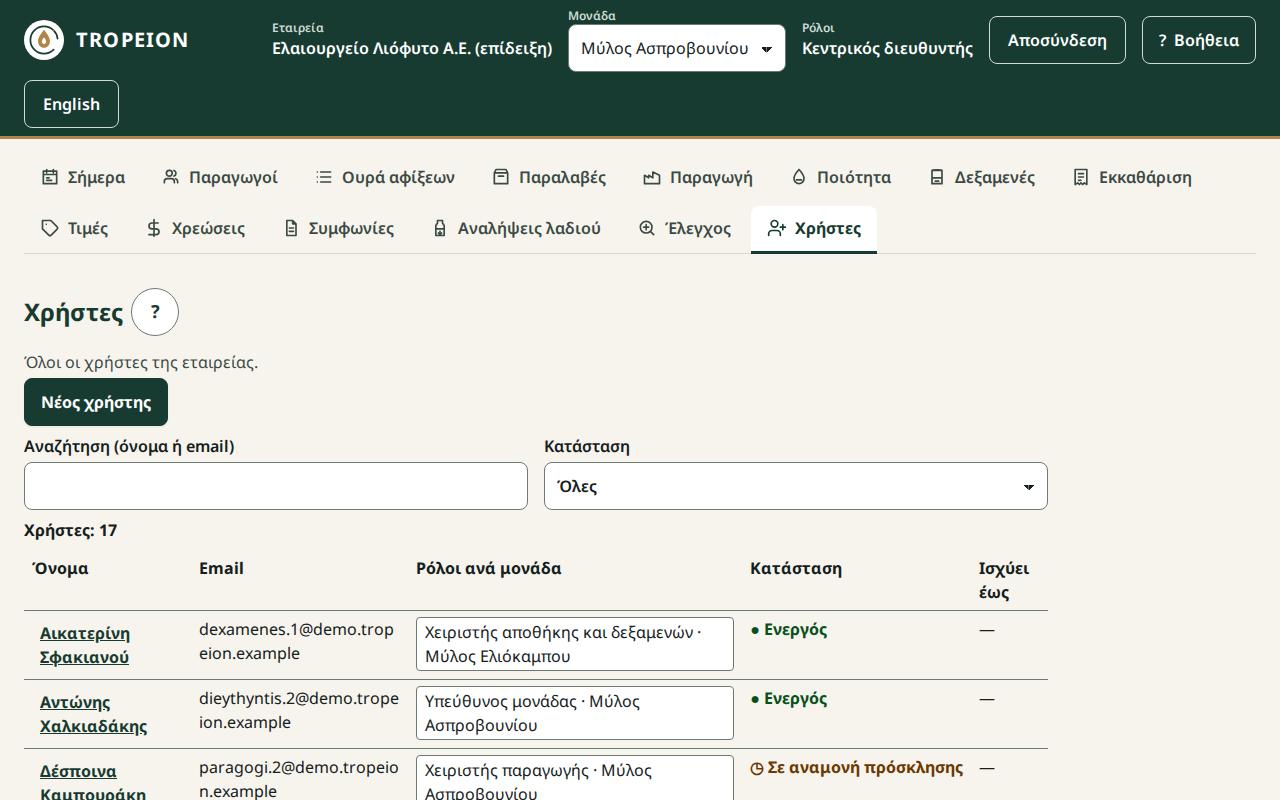Switch to the Δεξαμενές tab

(982, 177)
